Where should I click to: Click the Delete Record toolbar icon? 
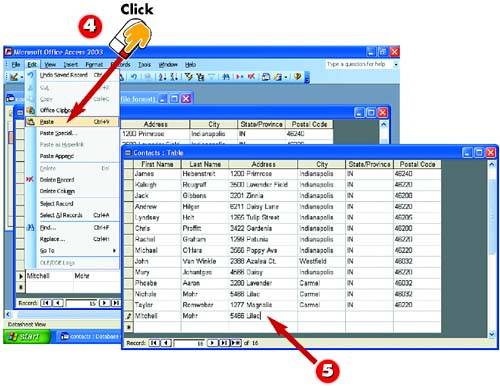[251, 77]
